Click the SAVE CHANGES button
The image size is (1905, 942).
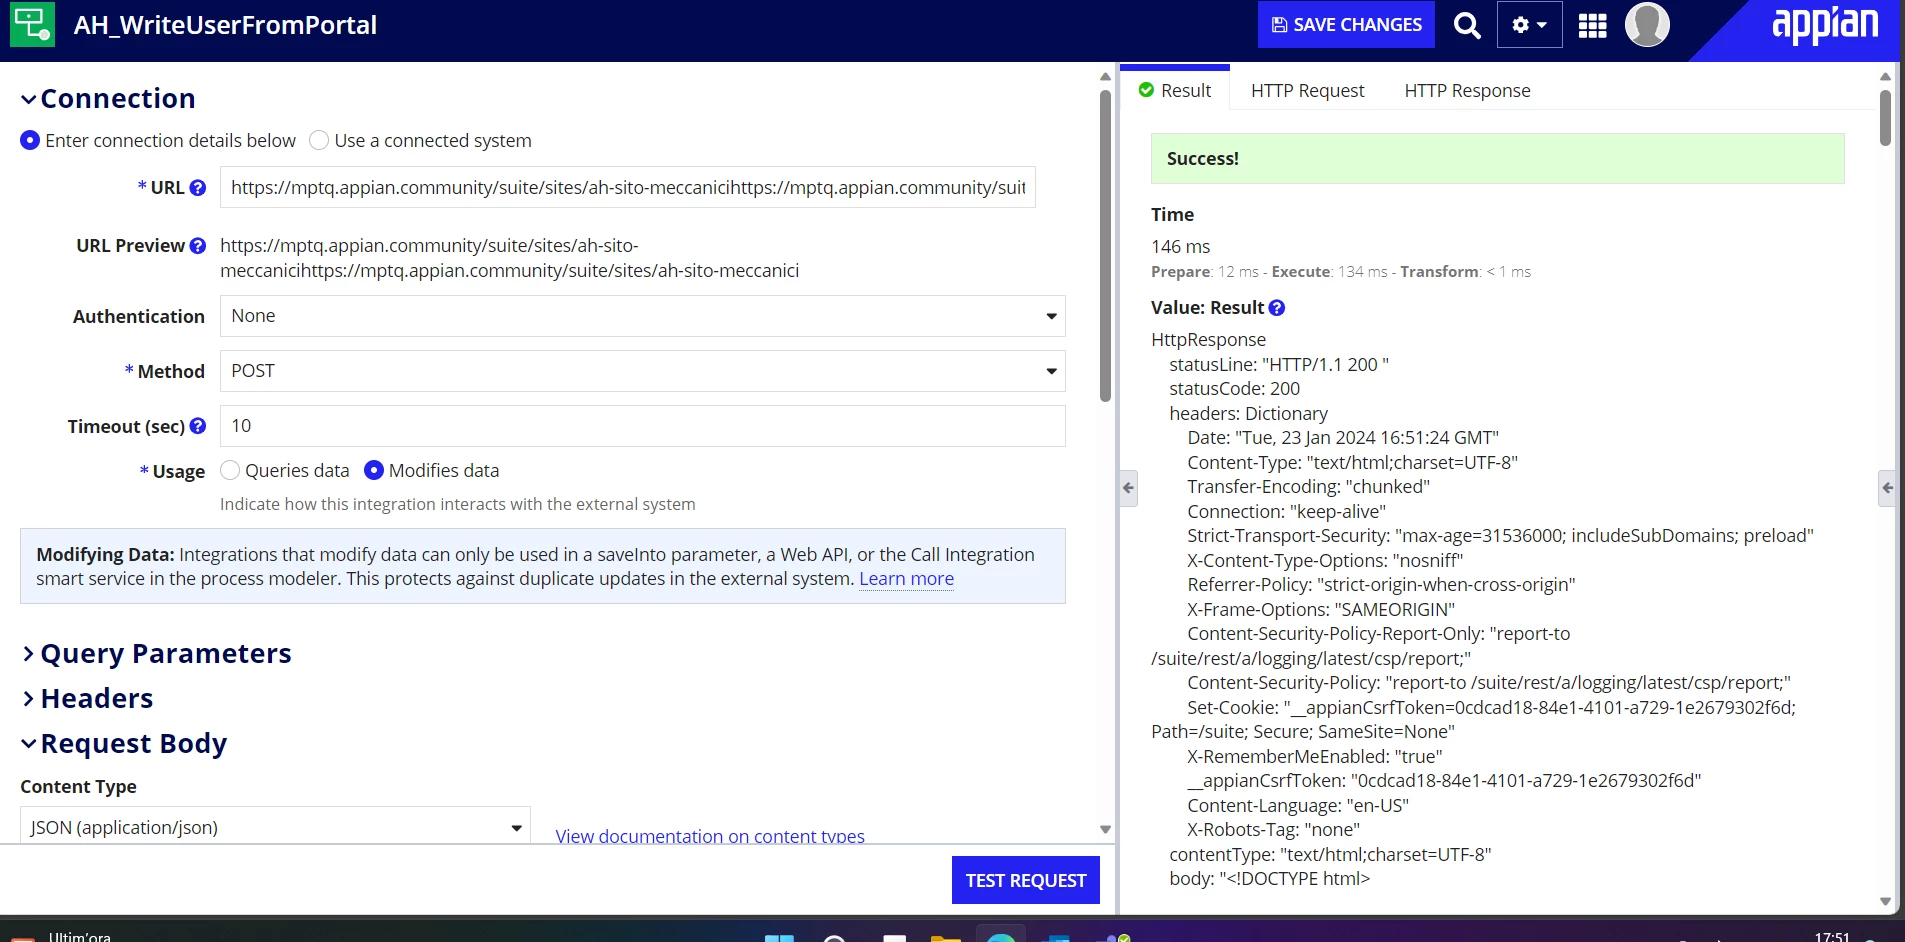click(1346, 25)
